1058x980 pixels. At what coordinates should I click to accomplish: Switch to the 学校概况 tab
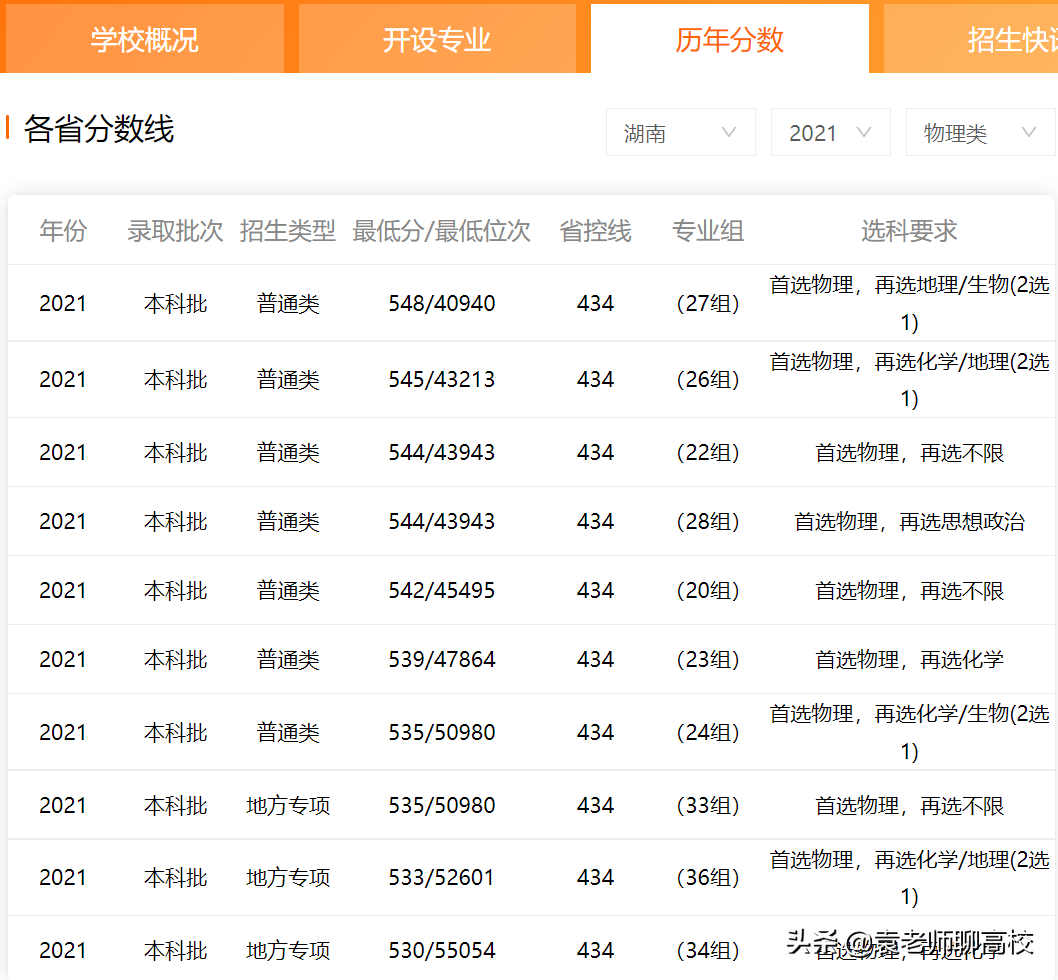(144, 38)
